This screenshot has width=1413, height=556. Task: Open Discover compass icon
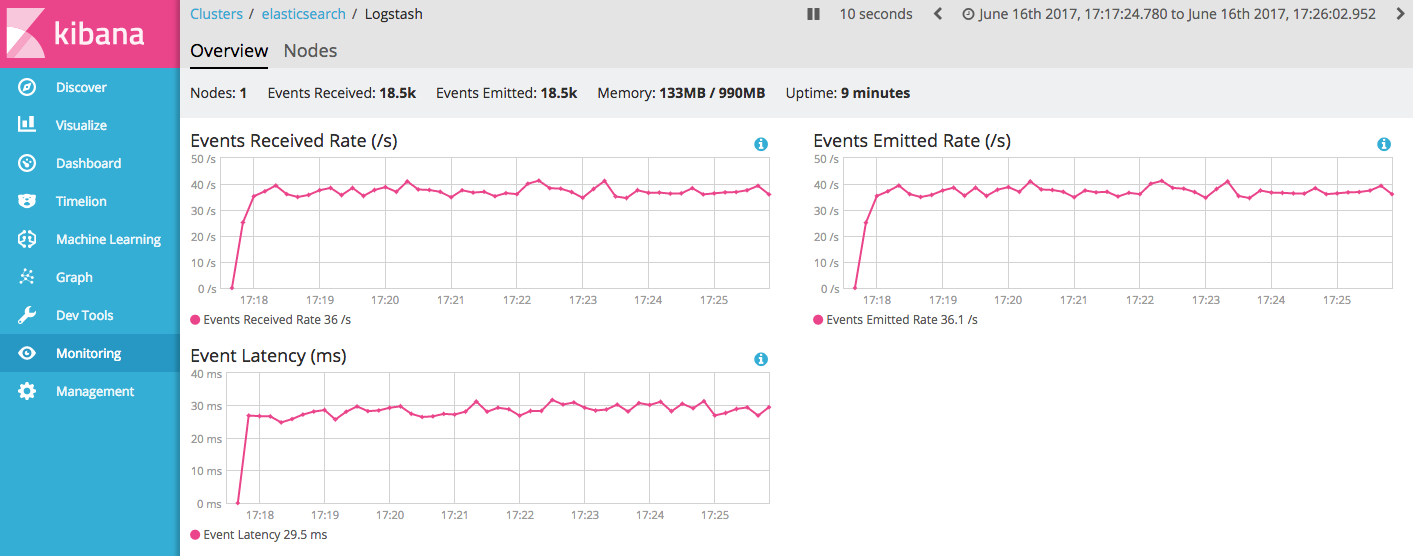click(x=27, y=87)
